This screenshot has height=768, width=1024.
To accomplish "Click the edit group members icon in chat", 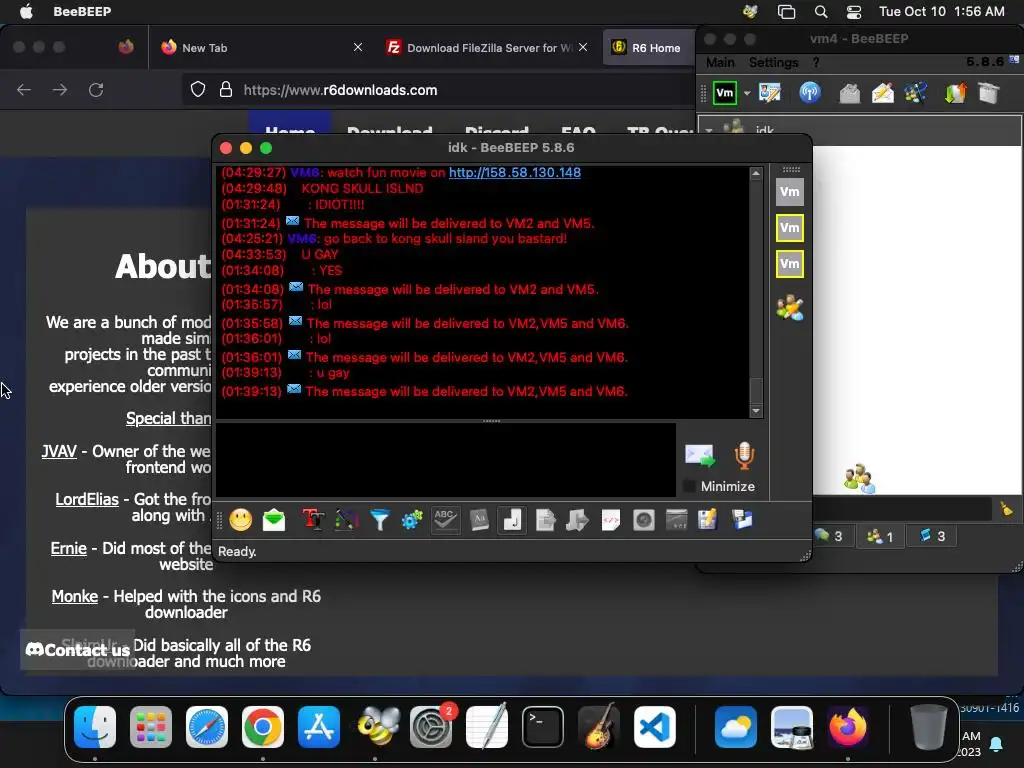I will point(790,308).
